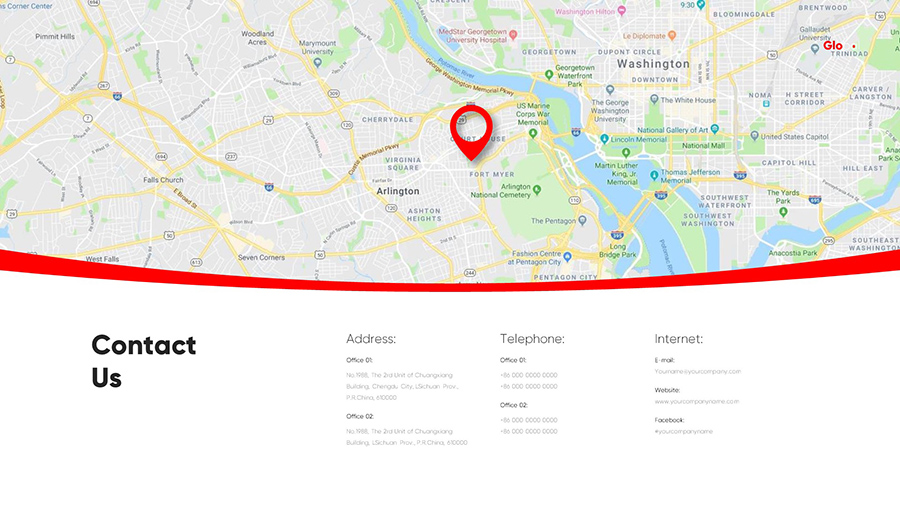This screenshot has width=900, height=506.
Task: Click MedStar Georgetown University Hospital marker
Action: coord(514,36)
